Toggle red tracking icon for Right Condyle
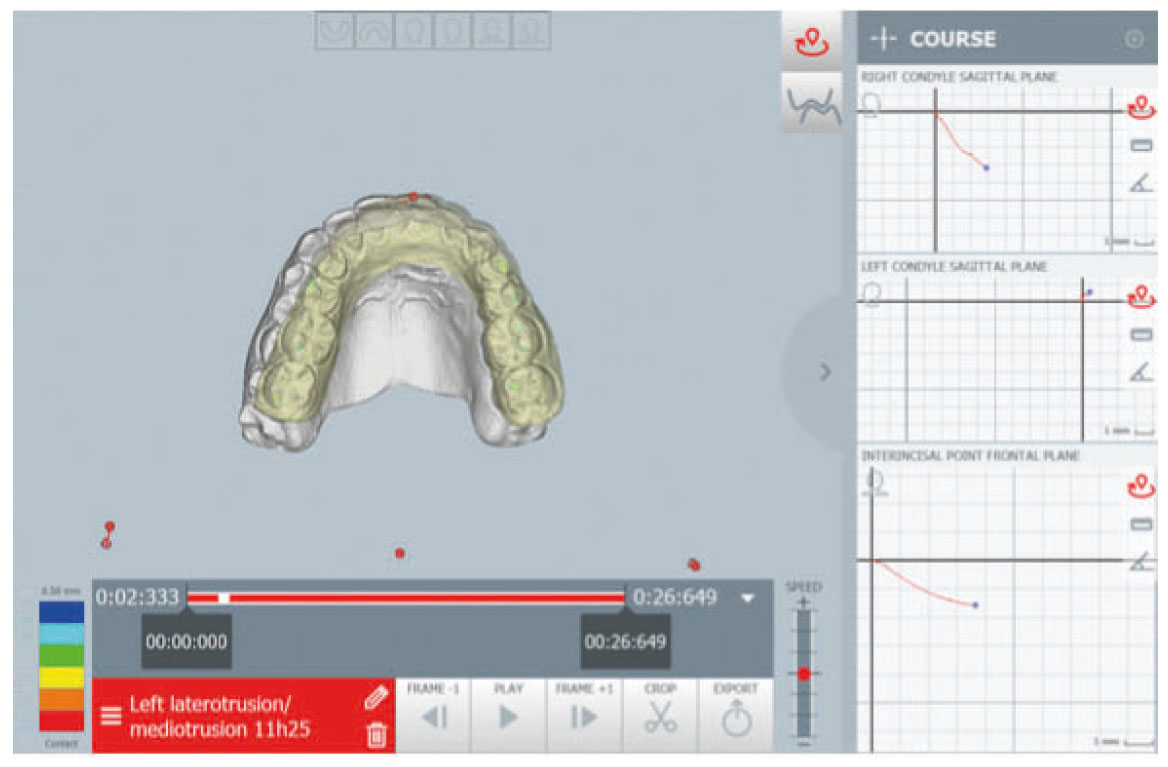 (x=1140, y=107)
